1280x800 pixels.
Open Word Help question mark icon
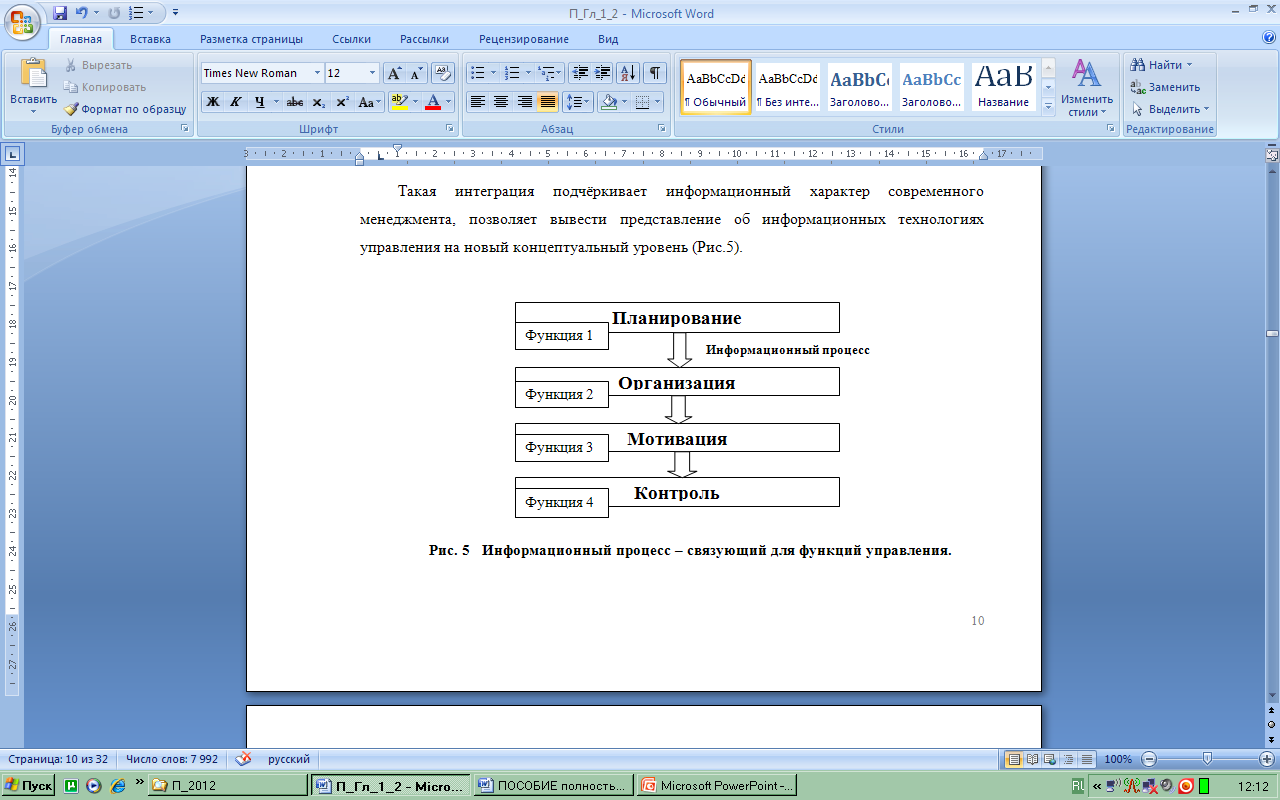click(1269, 38)
